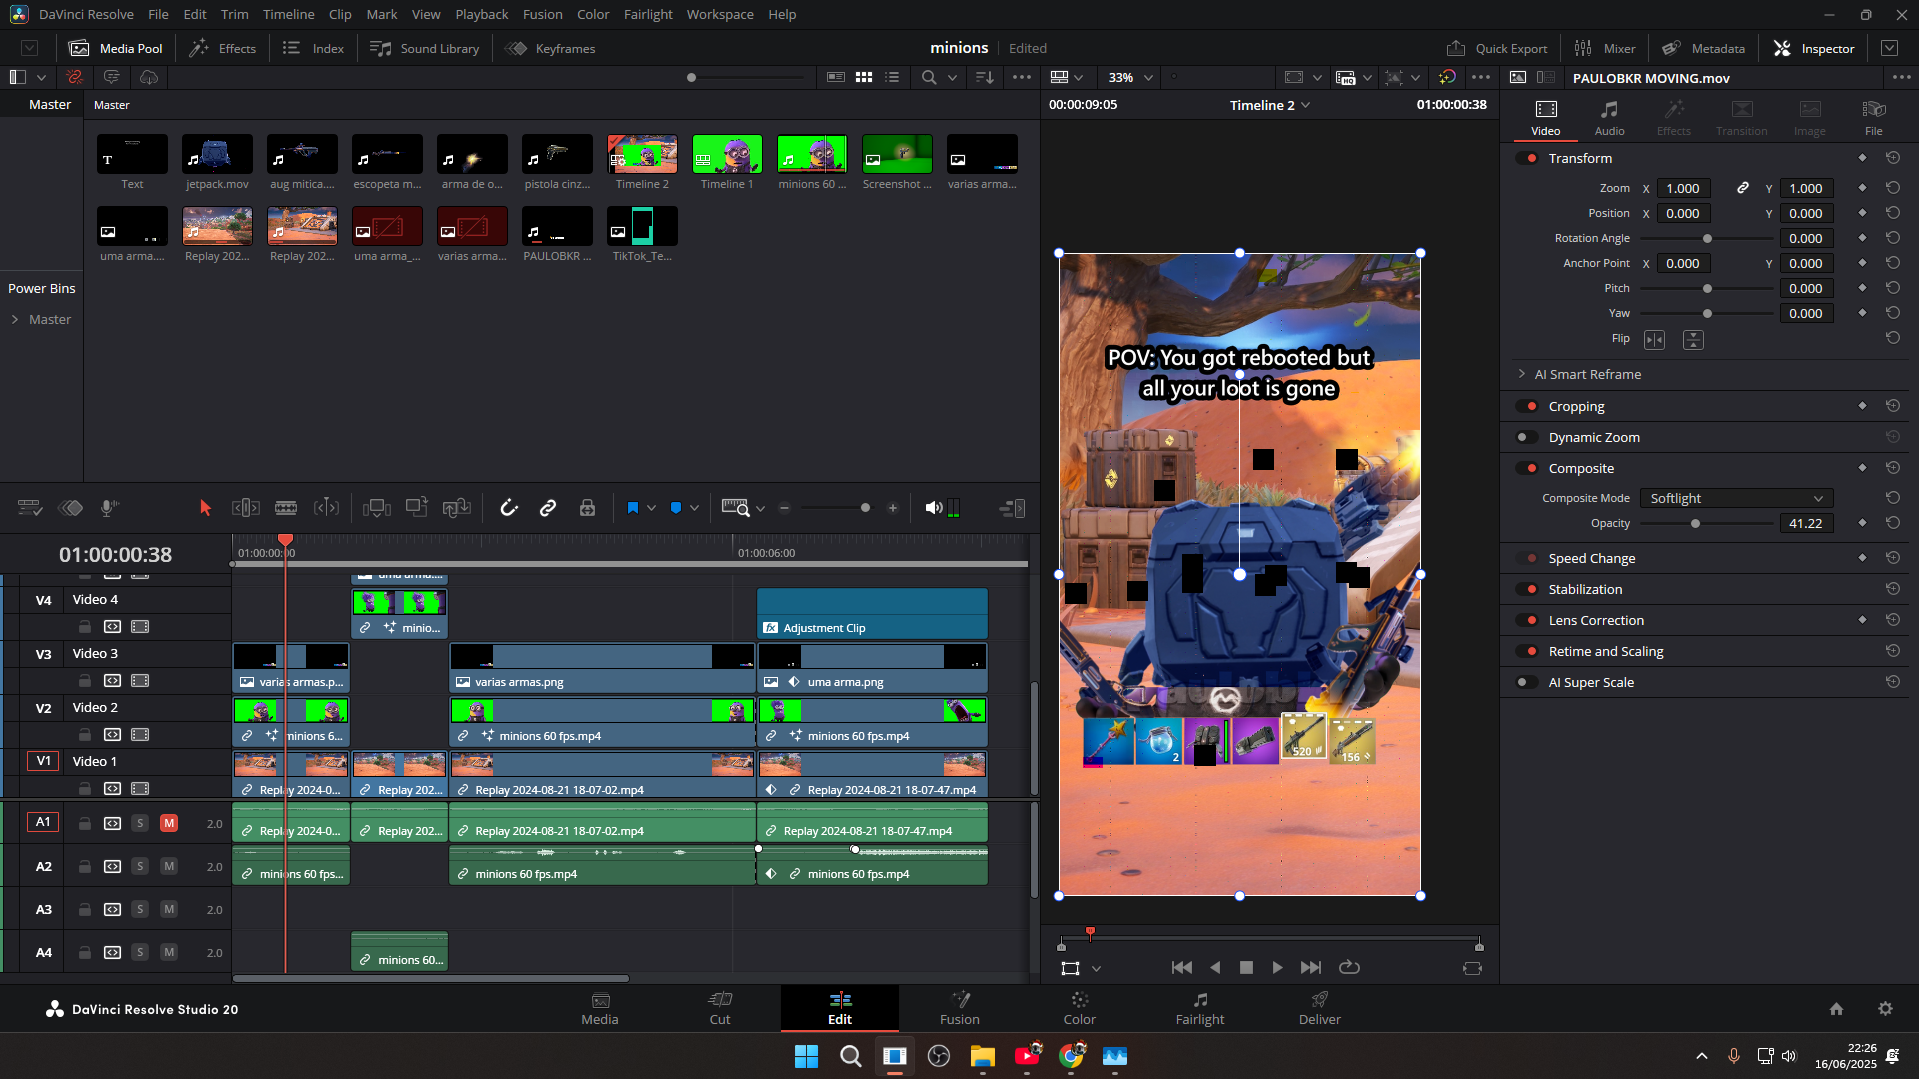The width and height of the screenshot is (1919, 1079).
Task: Click the Replace Clip icon
Action: [457, 508]
